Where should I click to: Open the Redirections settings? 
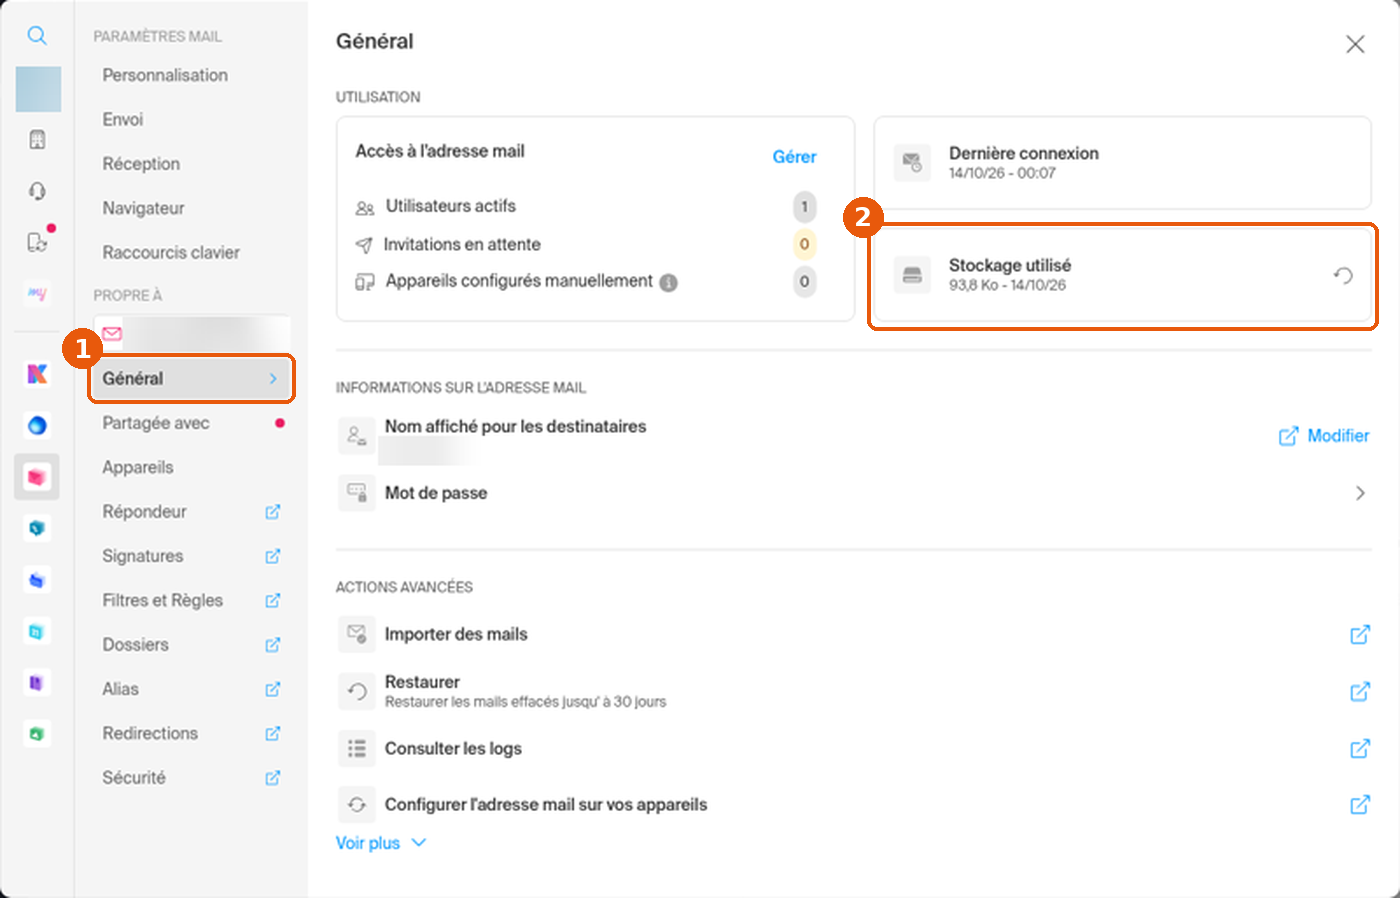(x=150, y=733)
